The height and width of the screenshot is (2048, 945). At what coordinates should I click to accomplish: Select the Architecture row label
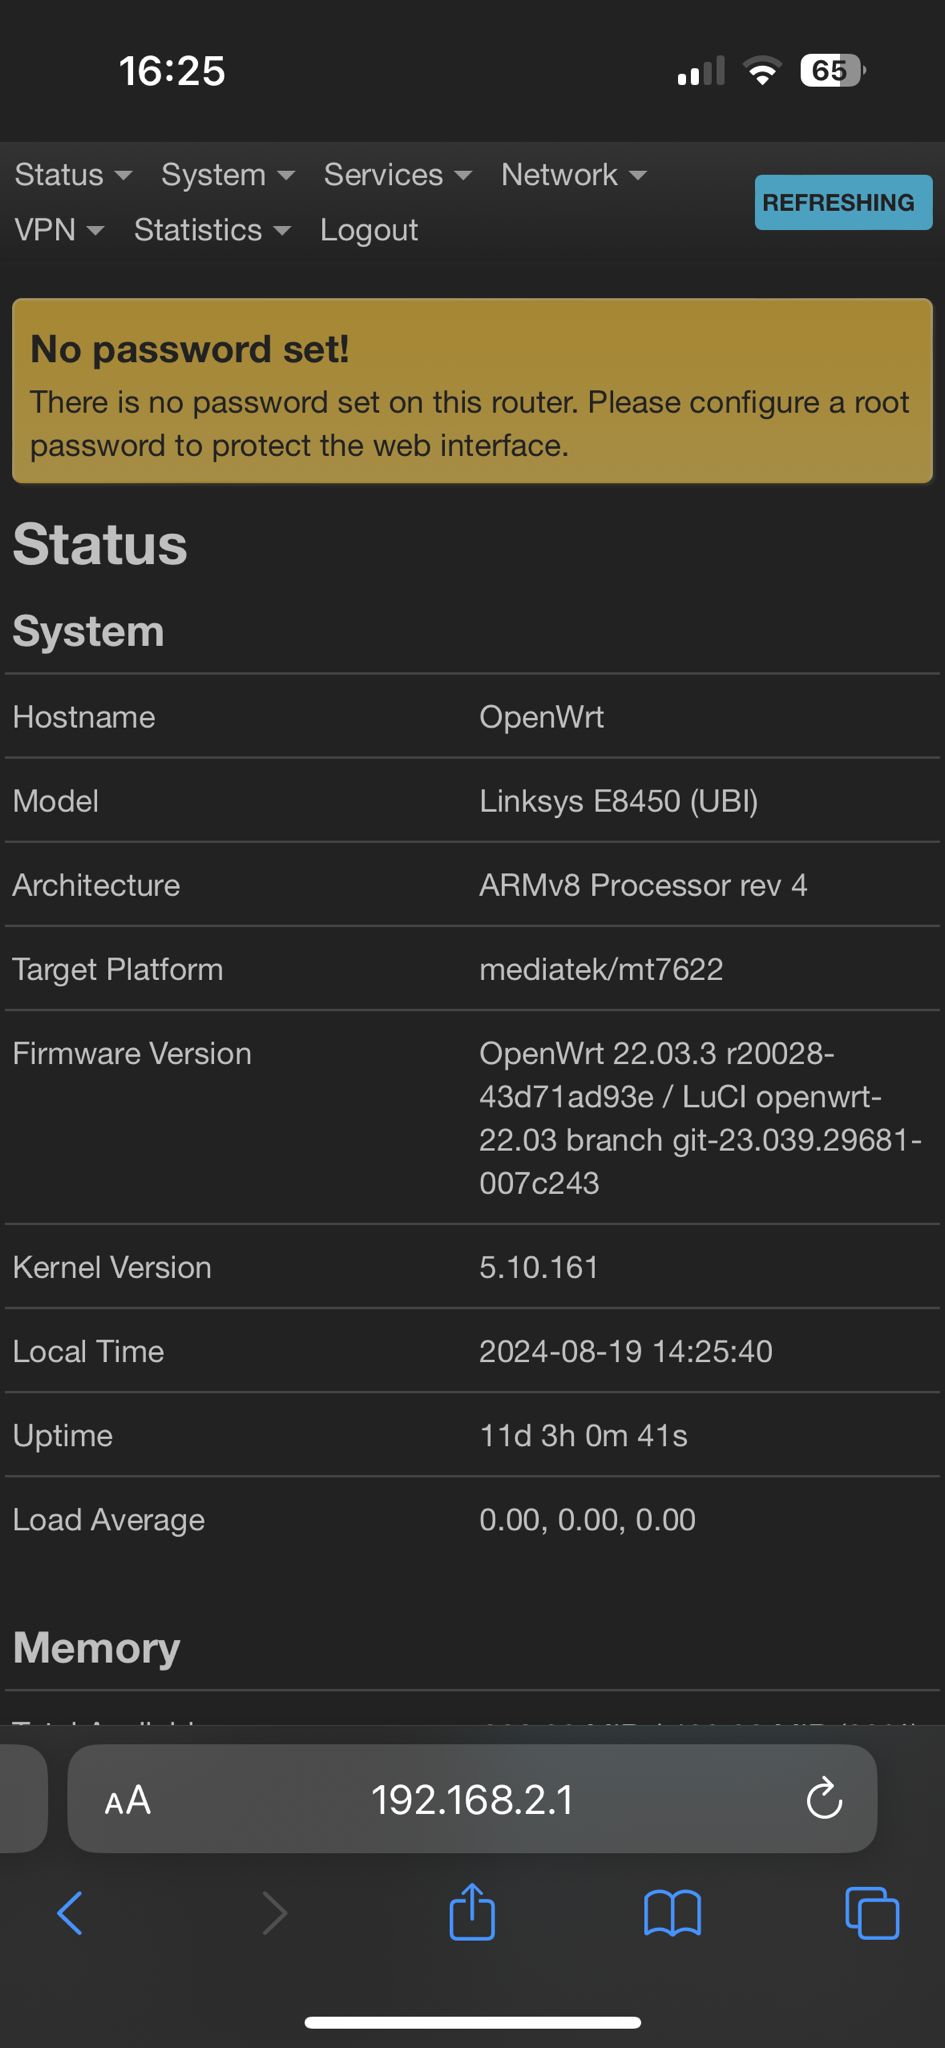pyautogui.click(x=96, y=885)
